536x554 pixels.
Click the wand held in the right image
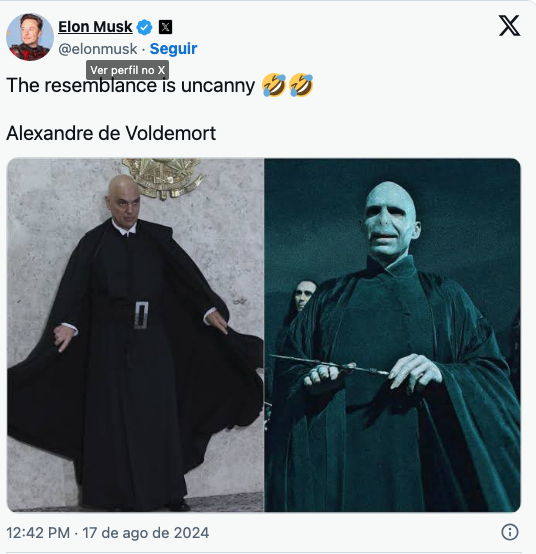click(x=329, y=364)
